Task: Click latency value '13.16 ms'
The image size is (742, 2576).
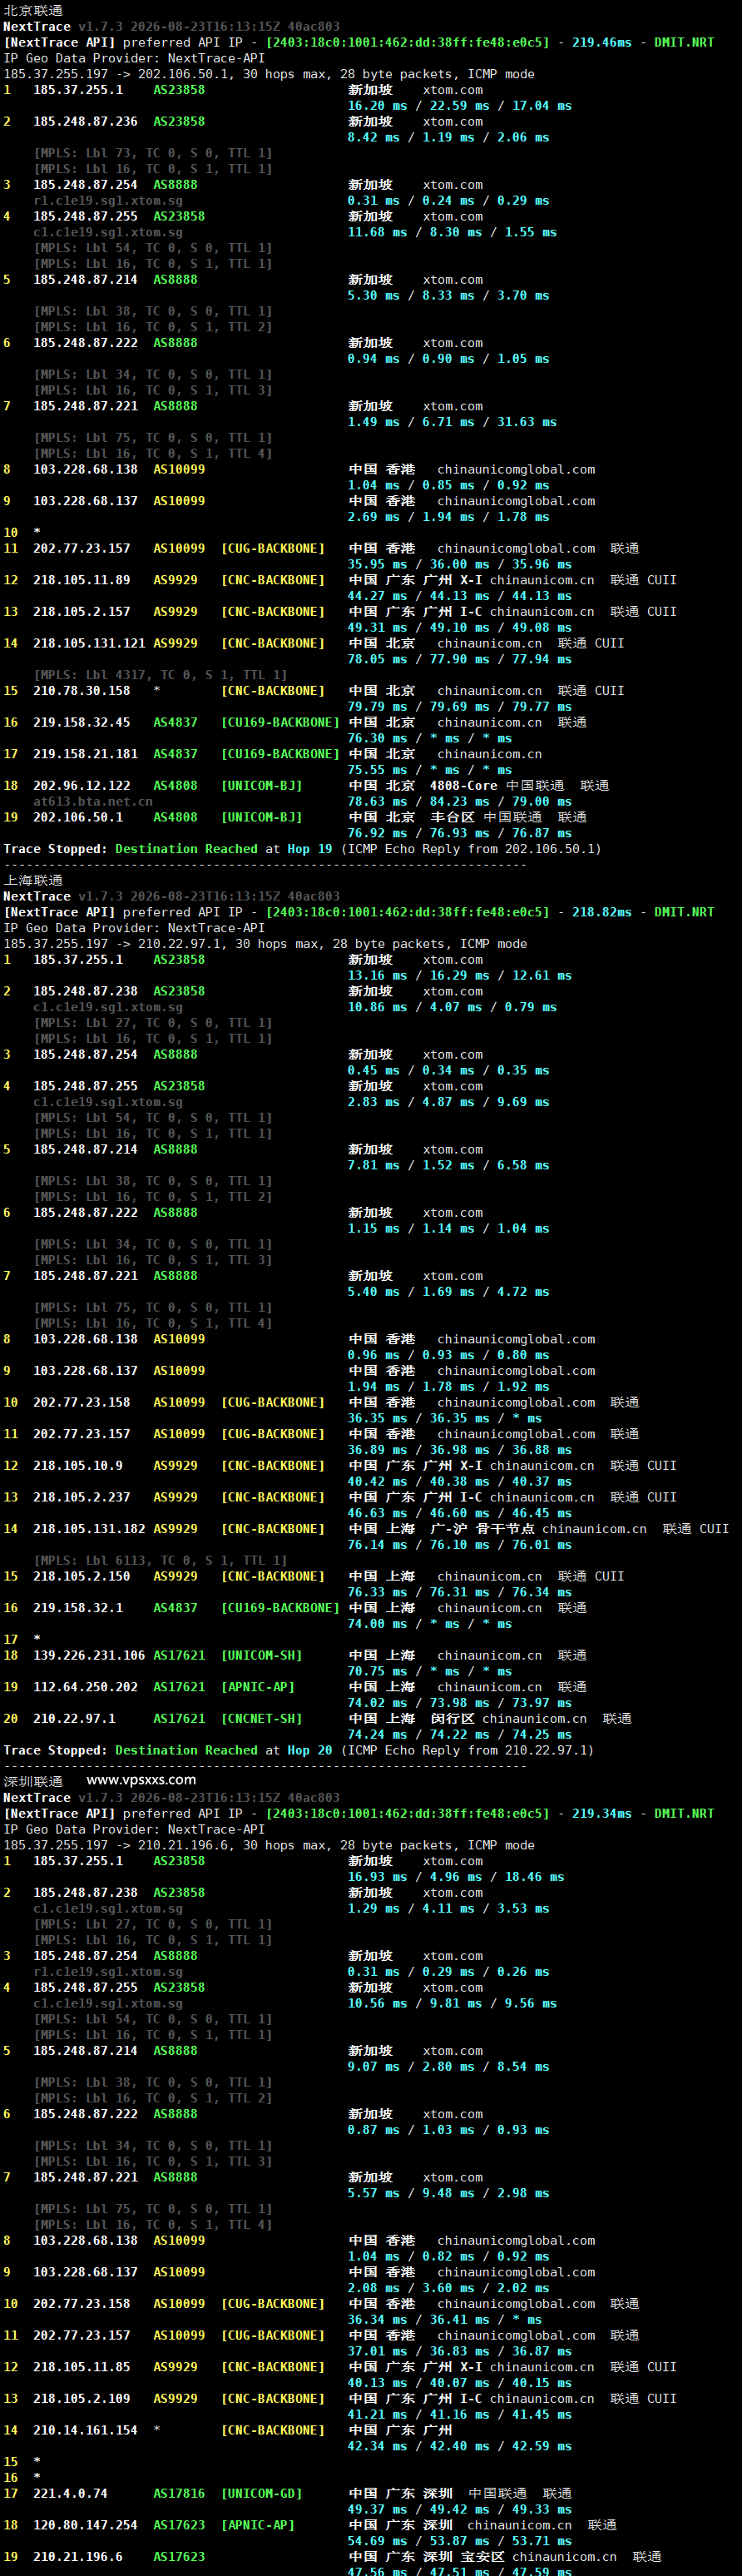Action: [377, 975]
